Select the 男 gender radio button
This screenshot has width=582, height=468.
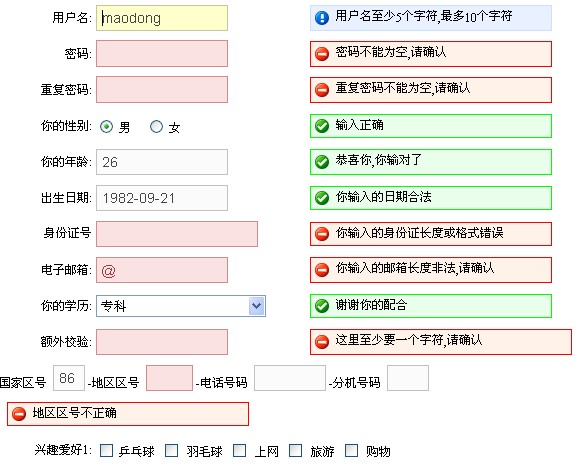106,127
